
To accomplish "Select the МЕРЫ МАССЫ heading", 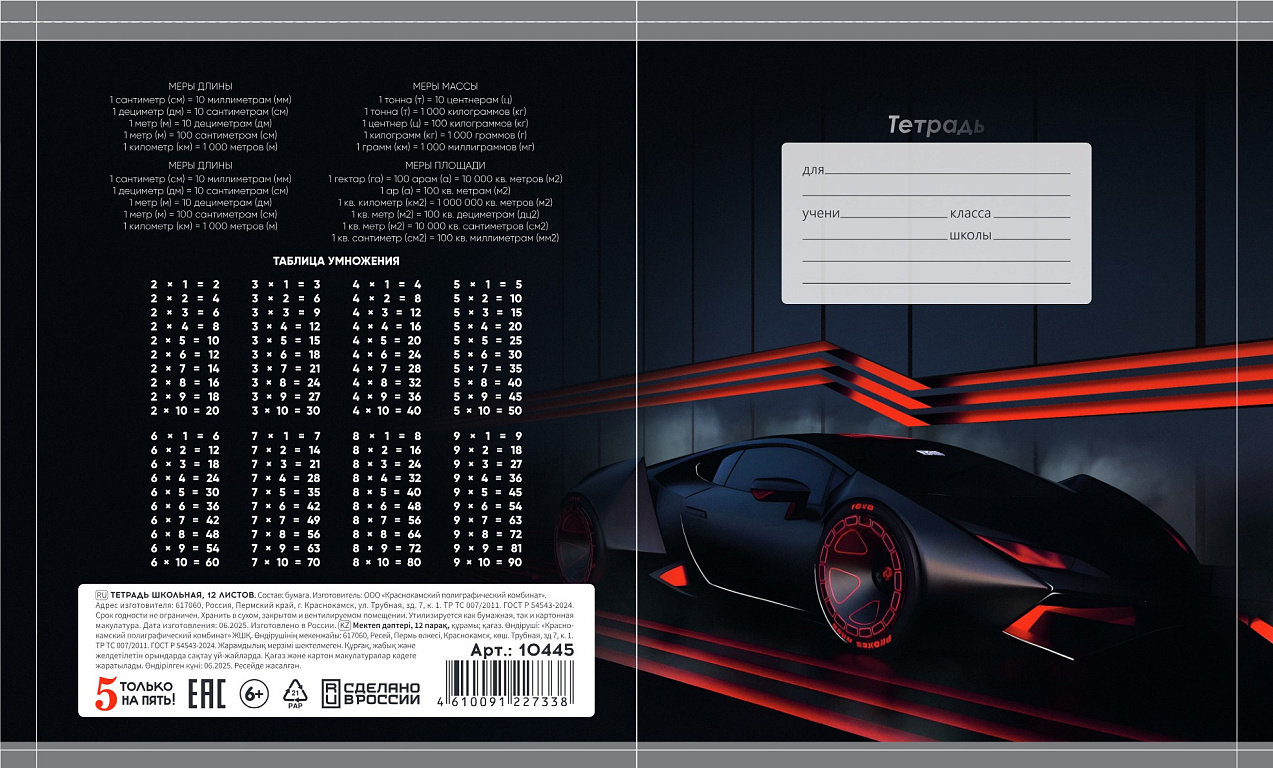I will coord(445,86).
